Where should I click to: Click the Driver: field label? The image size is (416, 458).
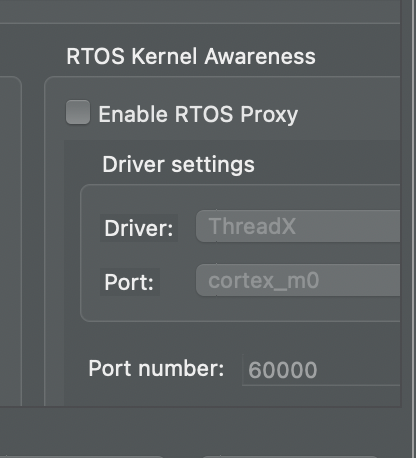coord(139,228)
